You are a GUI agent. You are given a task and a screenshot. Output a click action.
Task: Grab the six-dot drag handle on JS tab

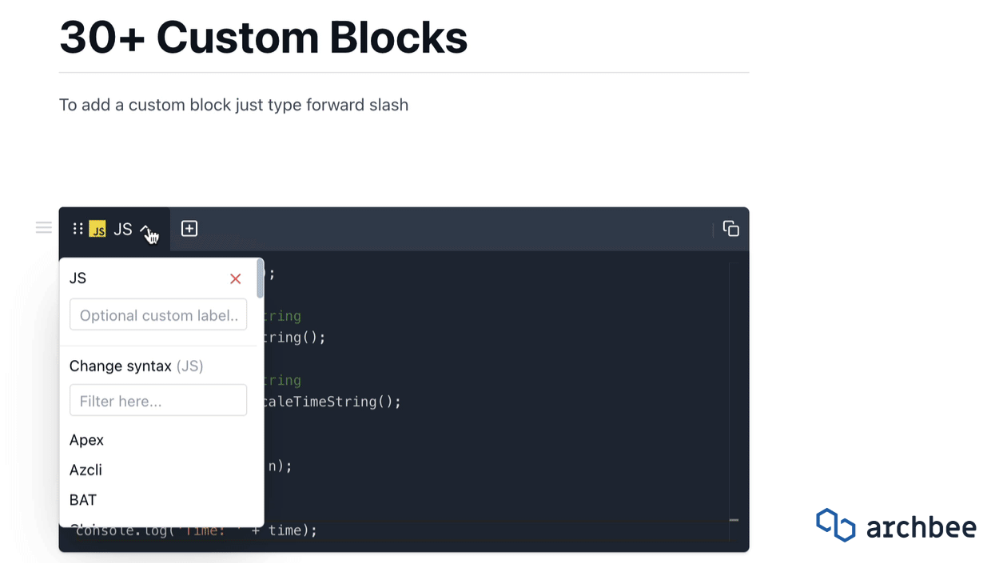pyautogui.click(x=78, y=229)
